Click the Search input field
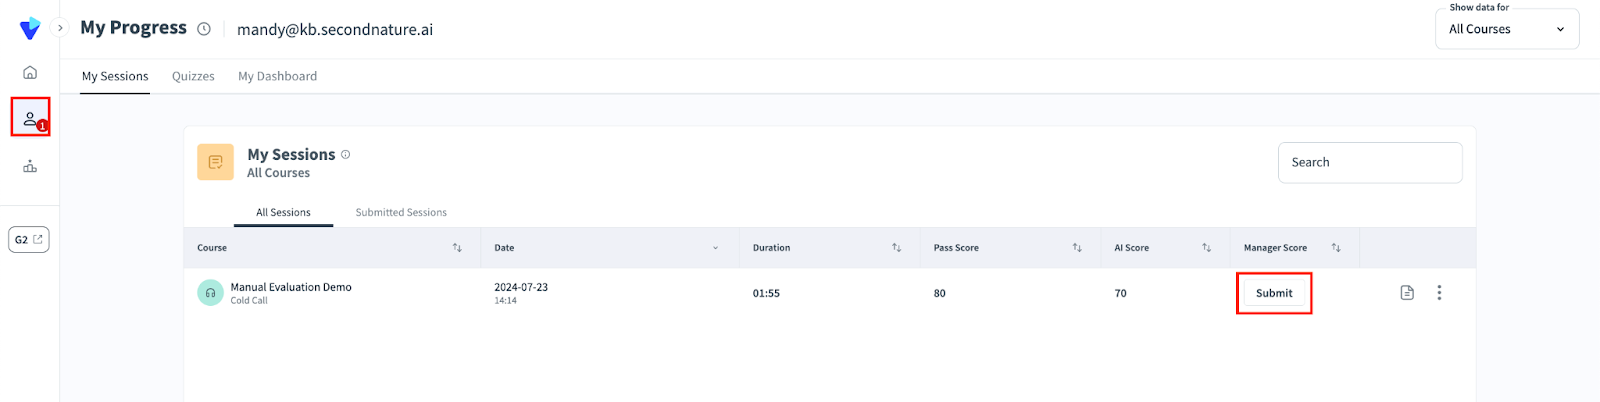Image resolution: width=1600 pixels, height=402 pixels. [1370, 162]
